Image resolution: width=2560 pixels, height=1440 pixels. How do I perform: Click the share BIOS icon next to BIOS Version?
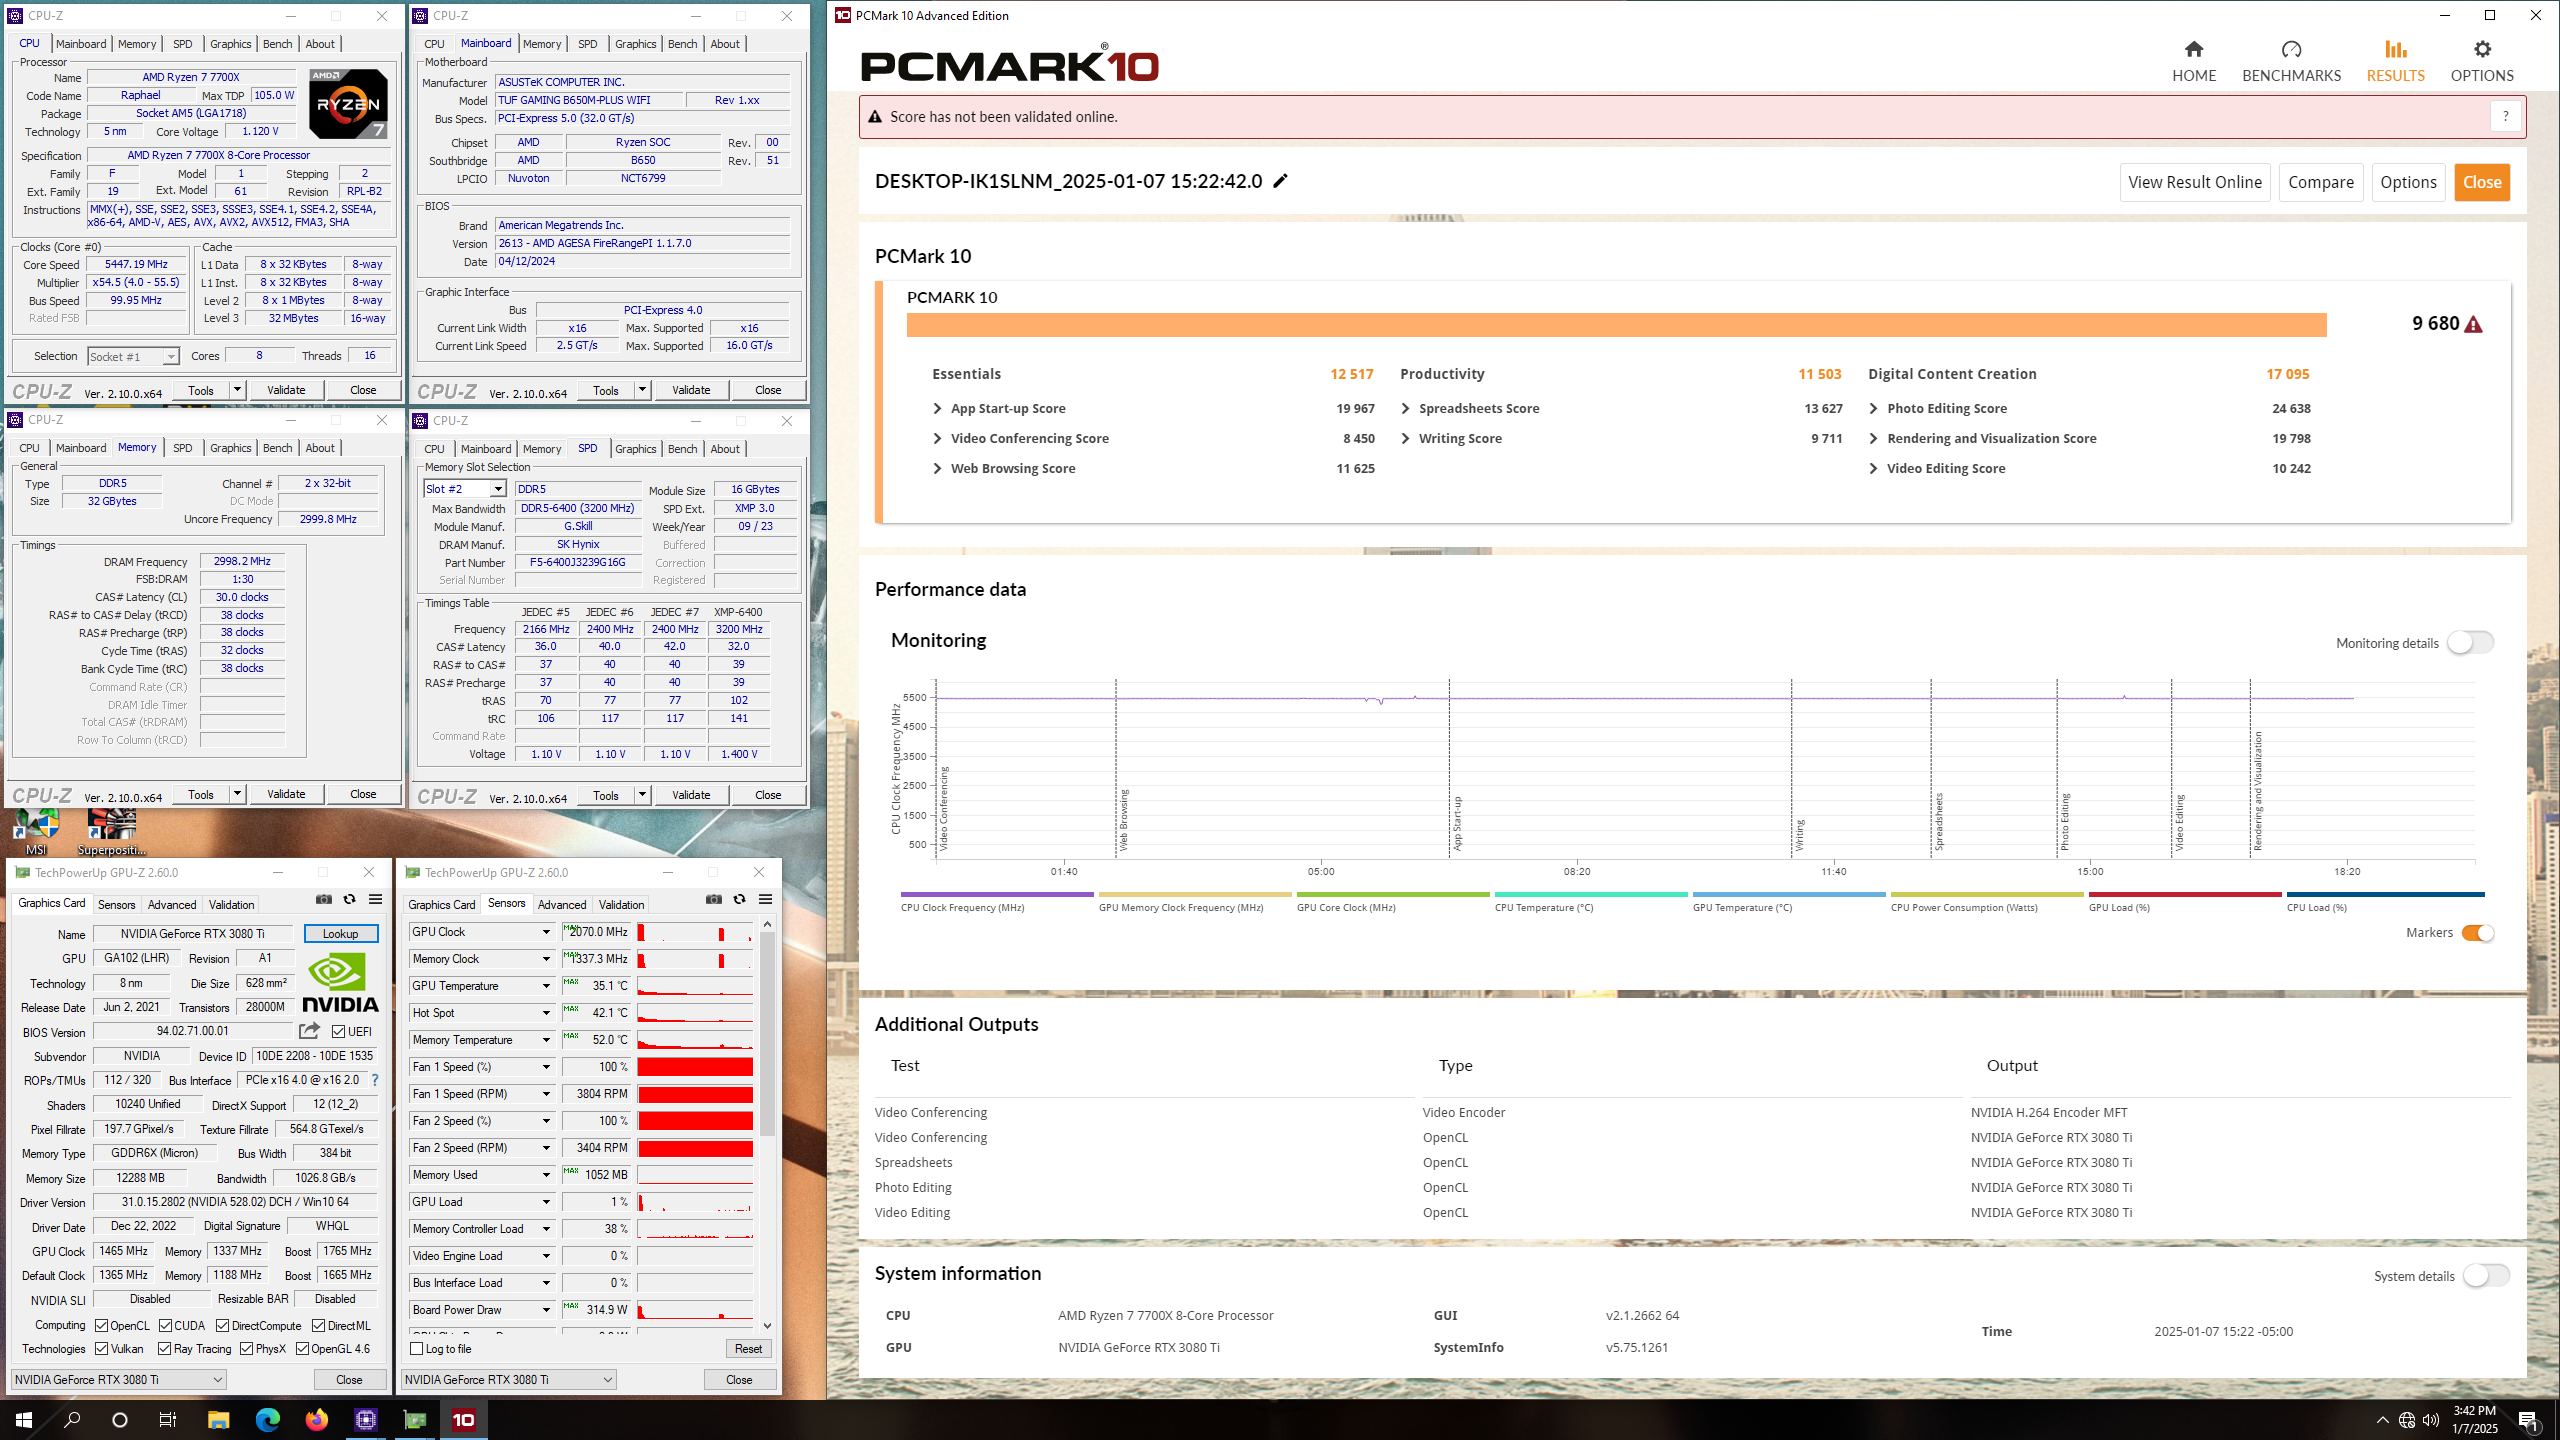[309, 1030]
